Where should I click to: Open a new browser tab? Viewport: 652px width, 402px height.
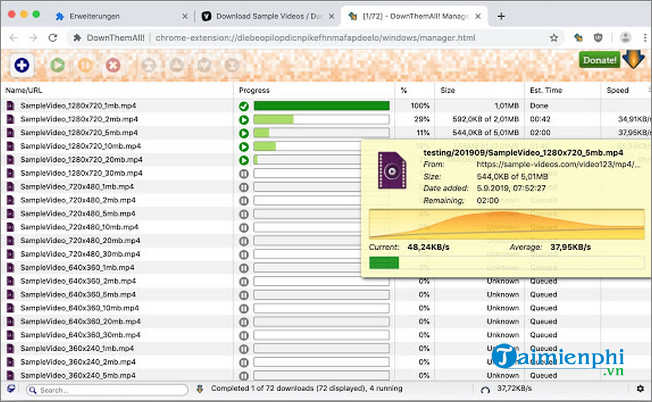click(500, 16)
